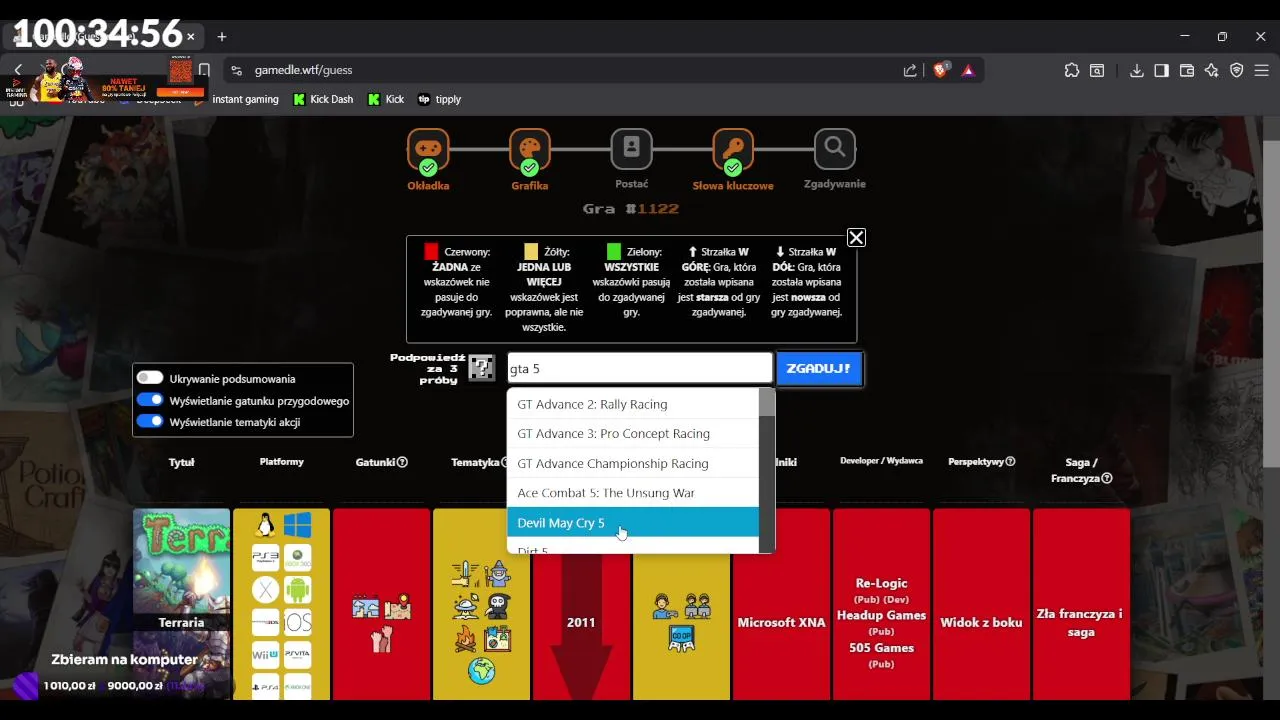Click the PS Vita platform icon
This screenshot has width=1280, height=720.
point(298,655)
